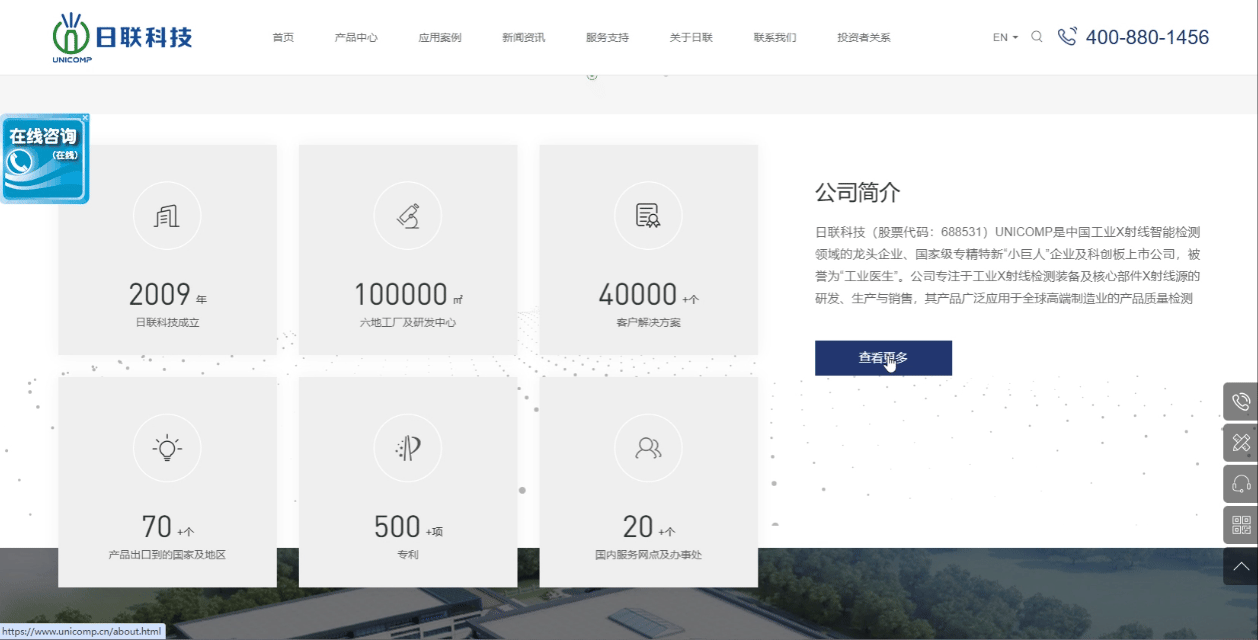1258x640 pixels.
Task: Click the patent icon above 500
Action: pos(408,448)
